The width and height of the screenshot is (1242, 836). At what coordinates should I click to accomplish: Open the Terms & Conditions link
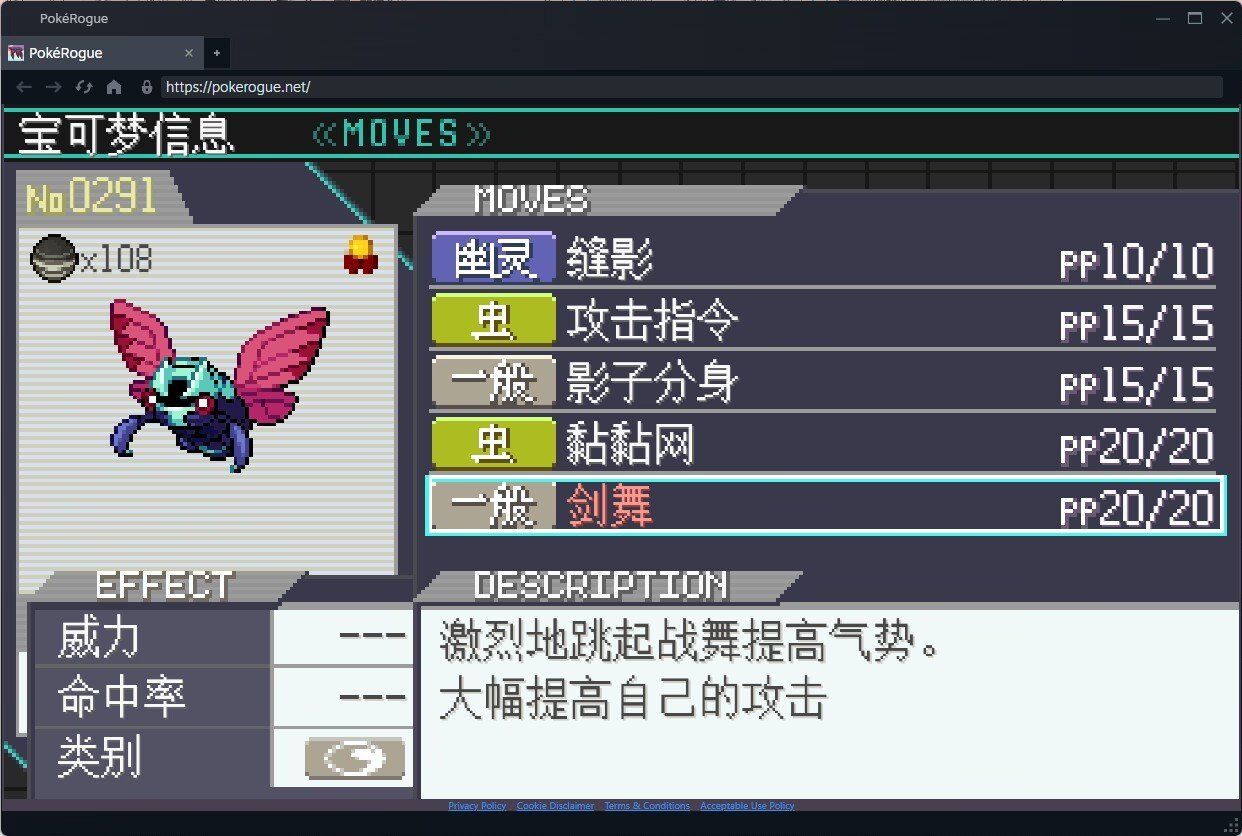coord(647,806)
